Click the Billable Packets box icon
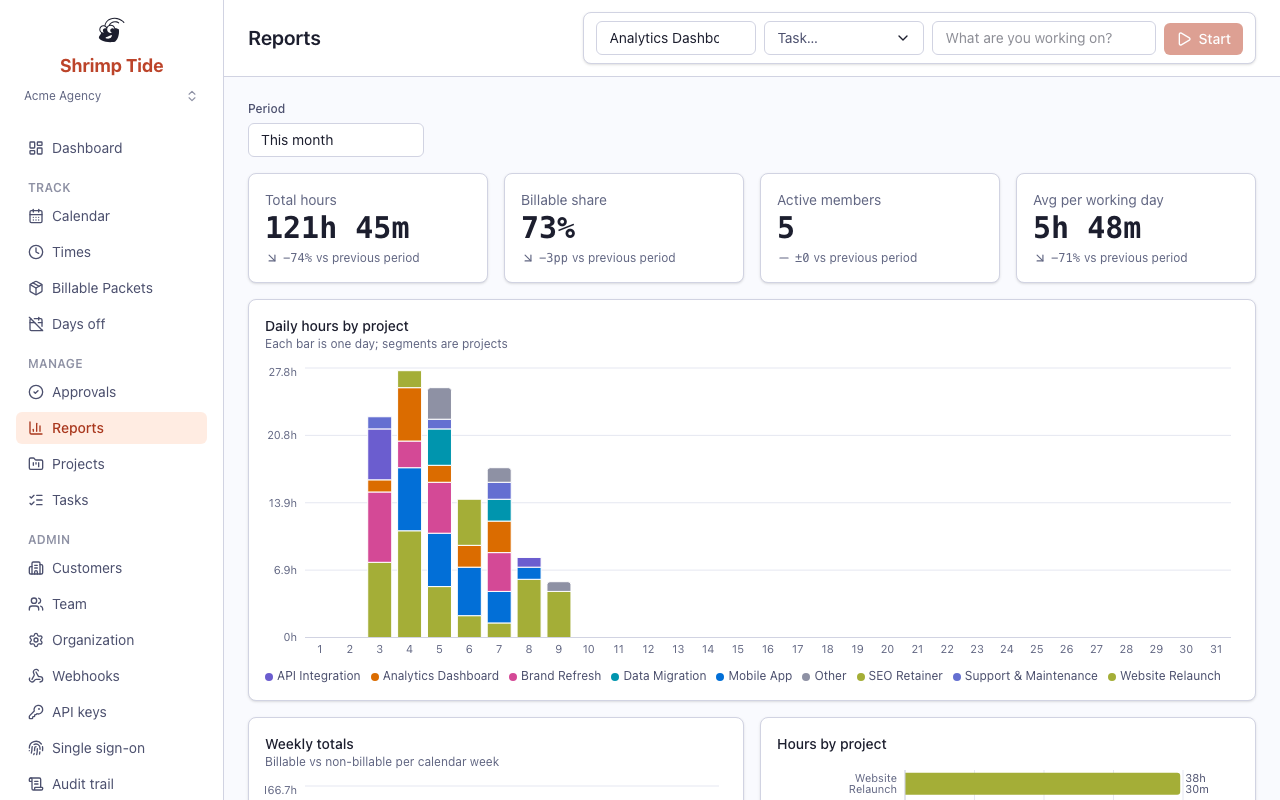 [x=36, y=288]
